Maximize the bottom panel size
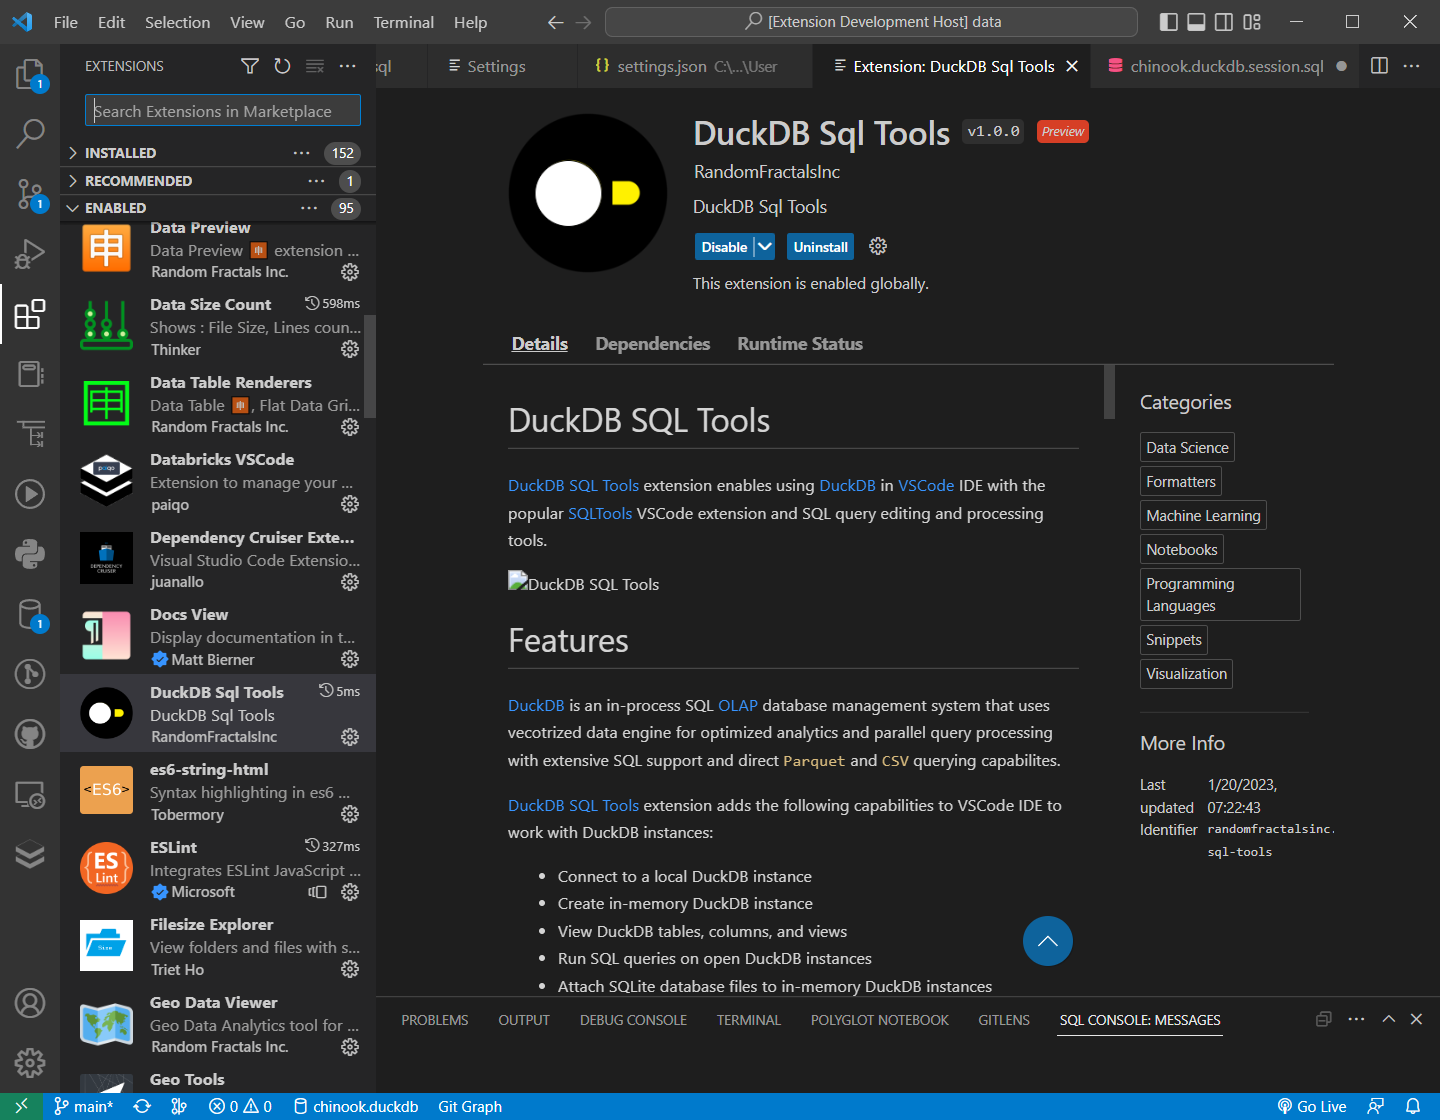The image size is (1440, 1120). click(1389, 1019)
